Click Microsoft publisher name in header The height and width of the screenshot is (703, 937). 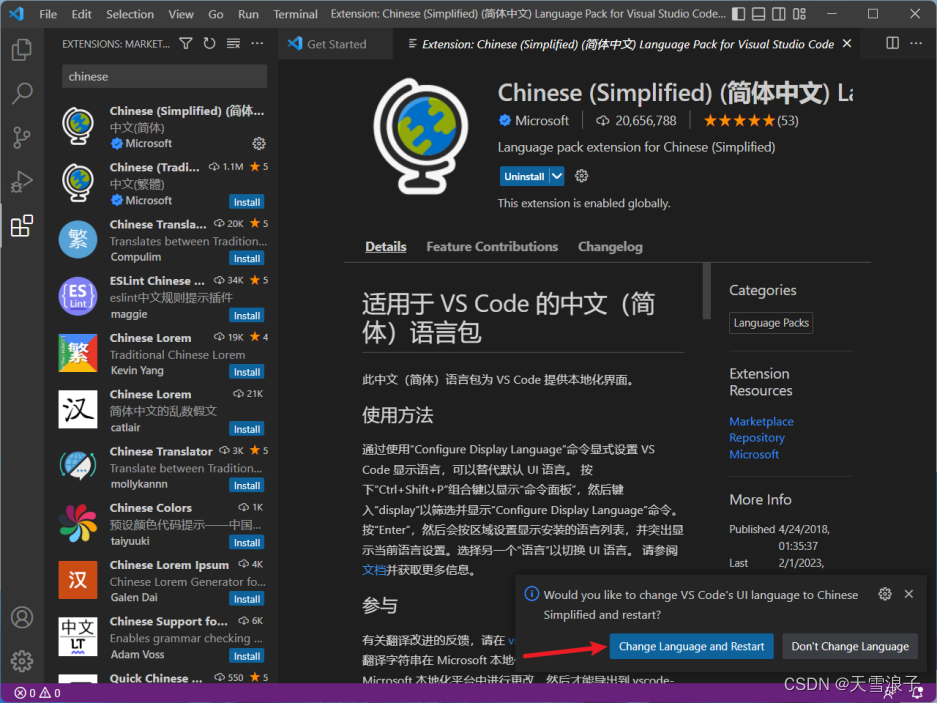[x=541, y=121]
